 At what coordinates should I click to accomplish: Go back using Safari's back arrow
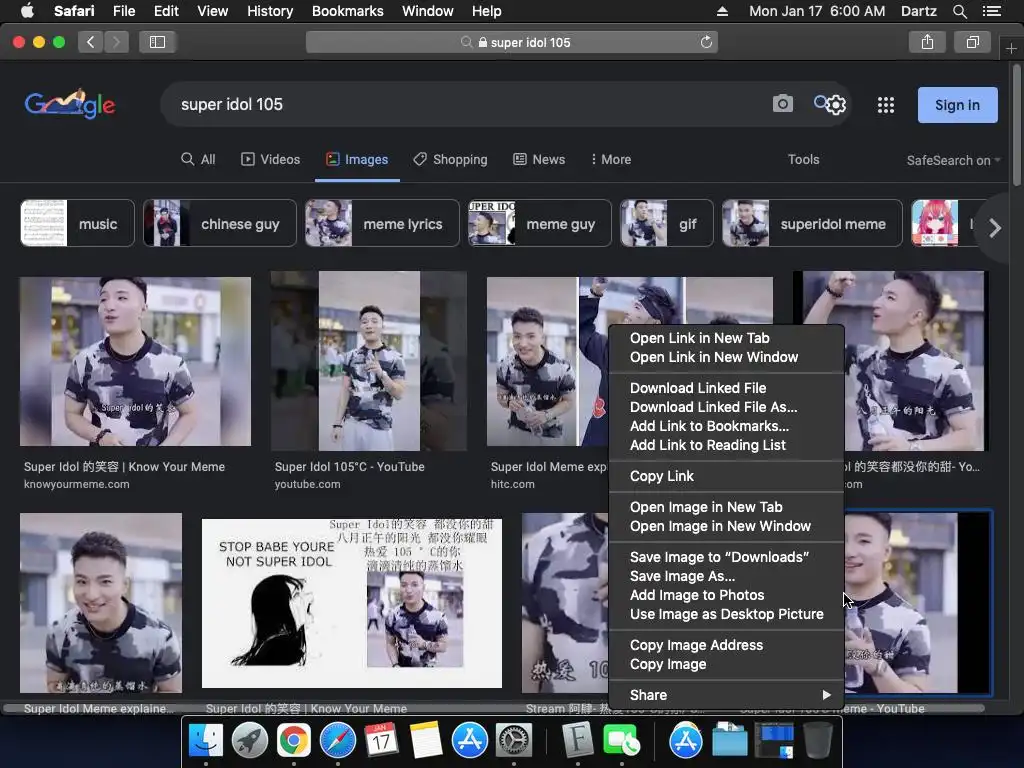(x=91, y=42)
